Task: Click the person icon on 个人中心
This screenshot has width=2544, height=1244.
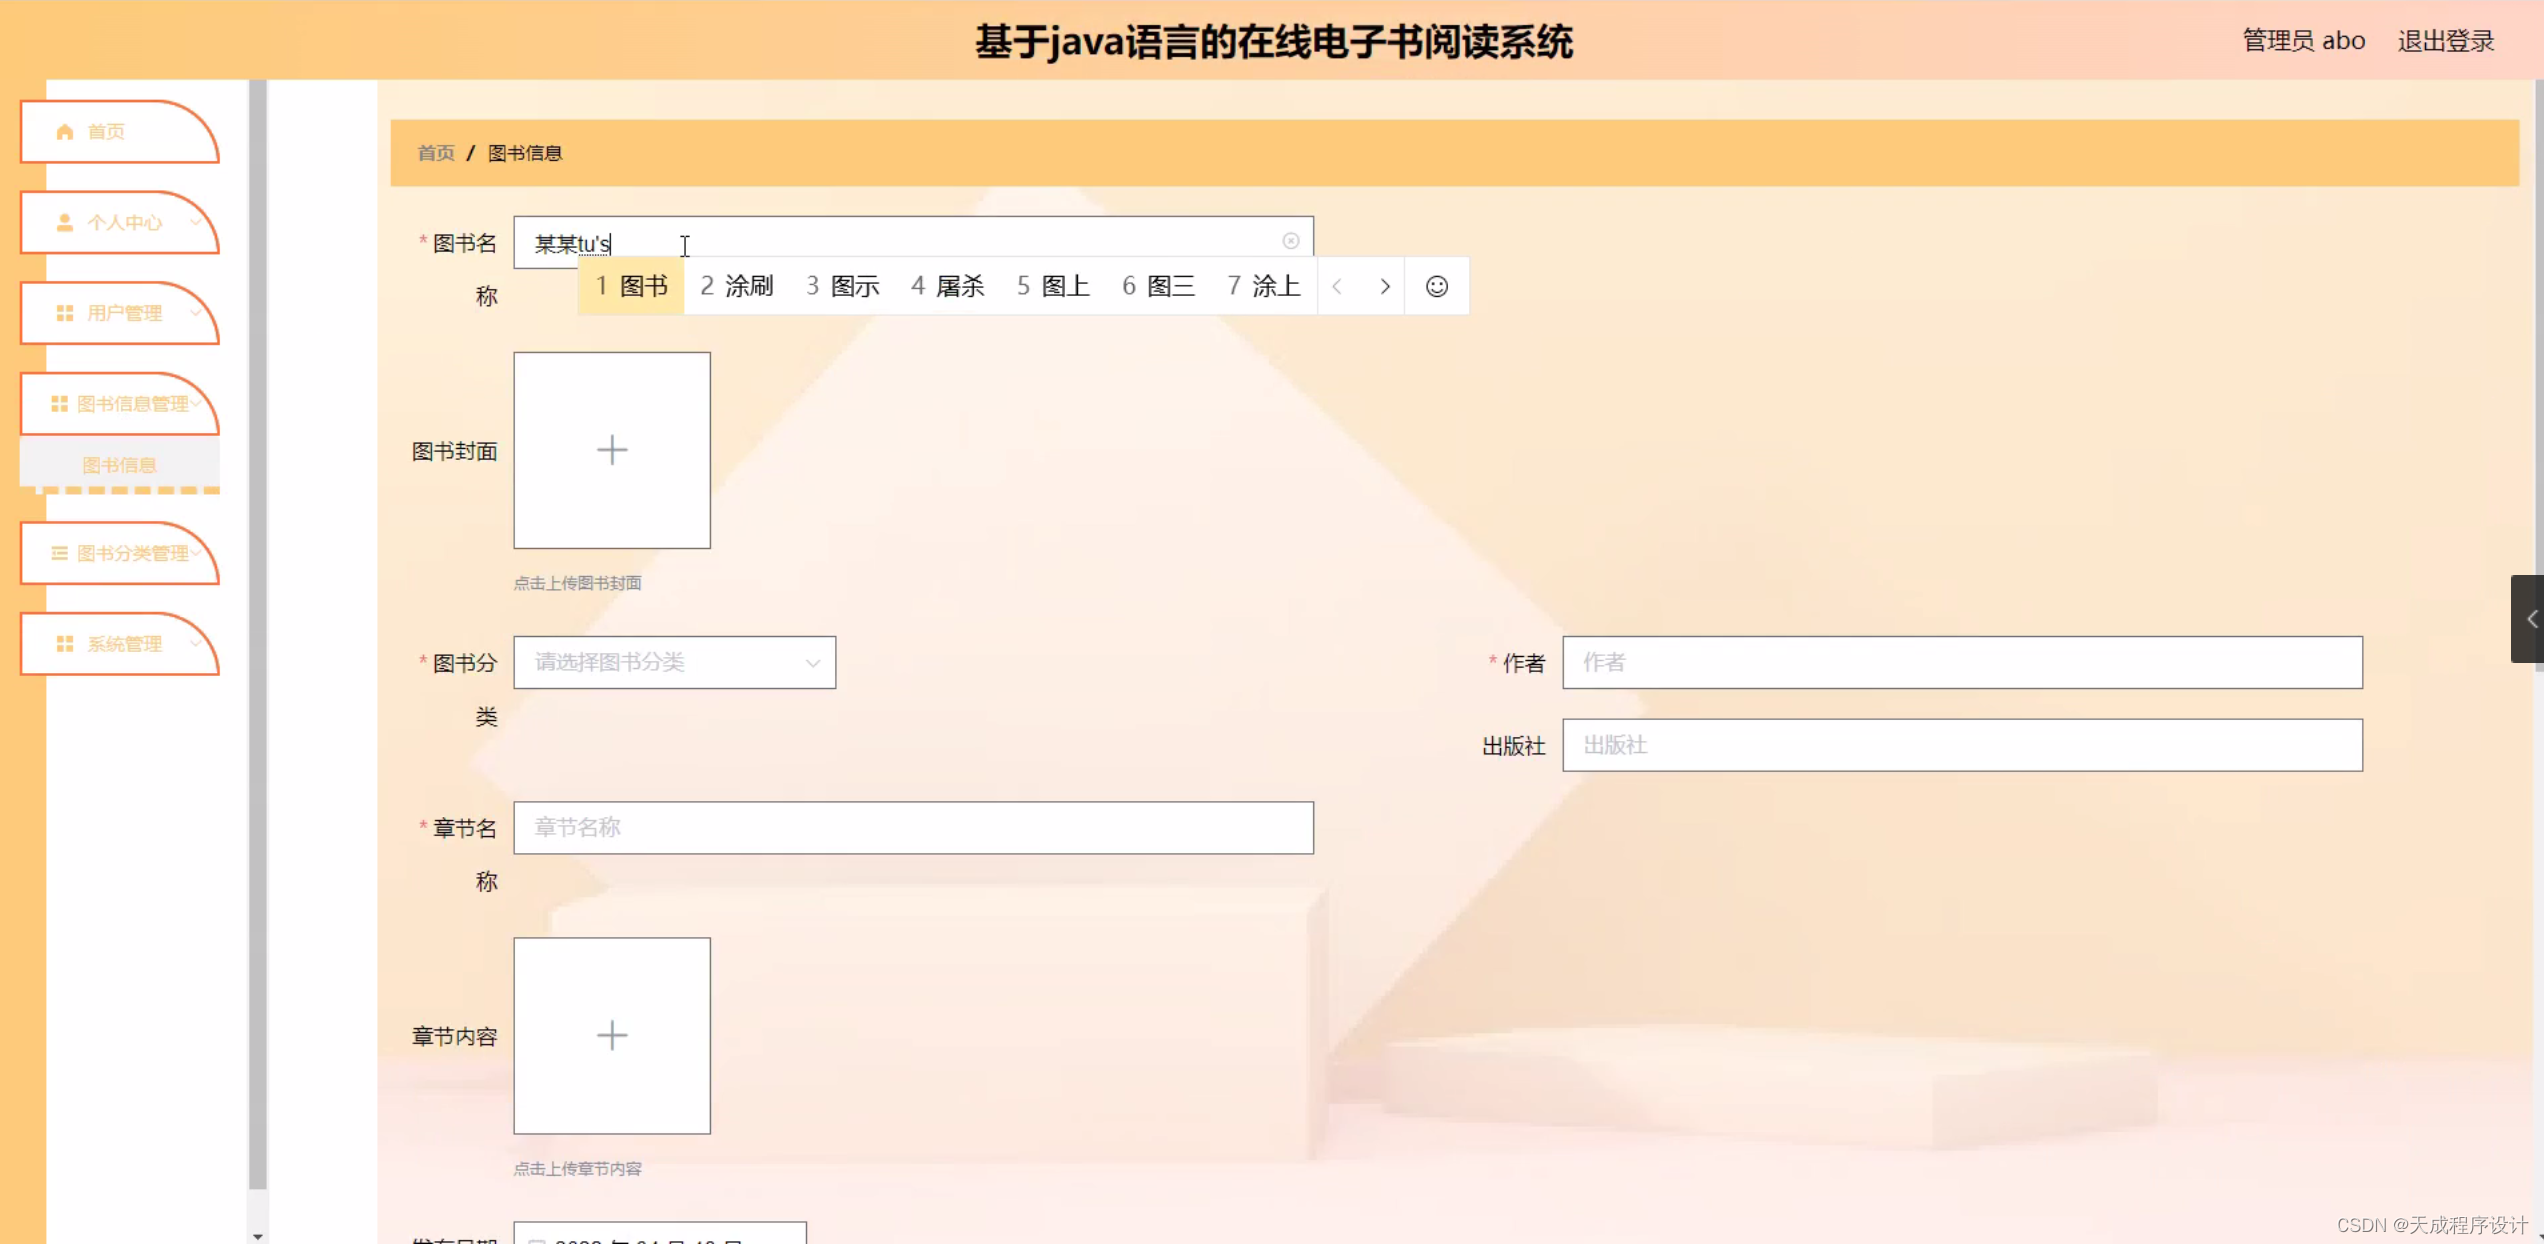Action: click(65, 222)
